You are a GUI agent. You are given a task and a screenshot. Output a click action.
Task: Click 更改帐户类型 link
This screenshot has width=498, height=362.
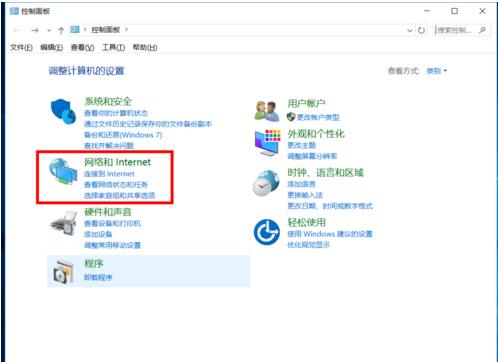(318, 117)
